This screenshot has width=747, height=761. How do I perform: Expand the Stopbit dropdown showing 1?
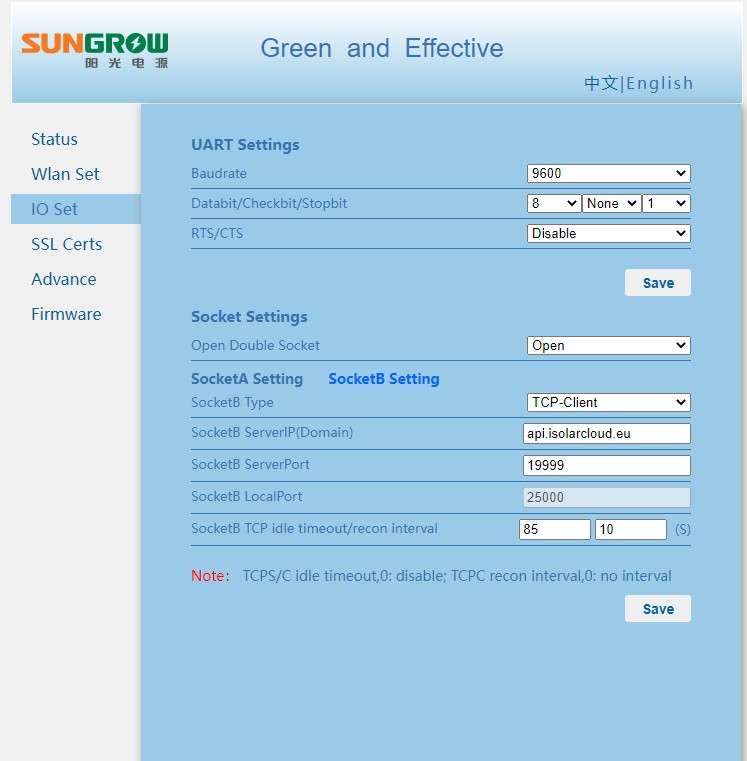click(666, 203)
